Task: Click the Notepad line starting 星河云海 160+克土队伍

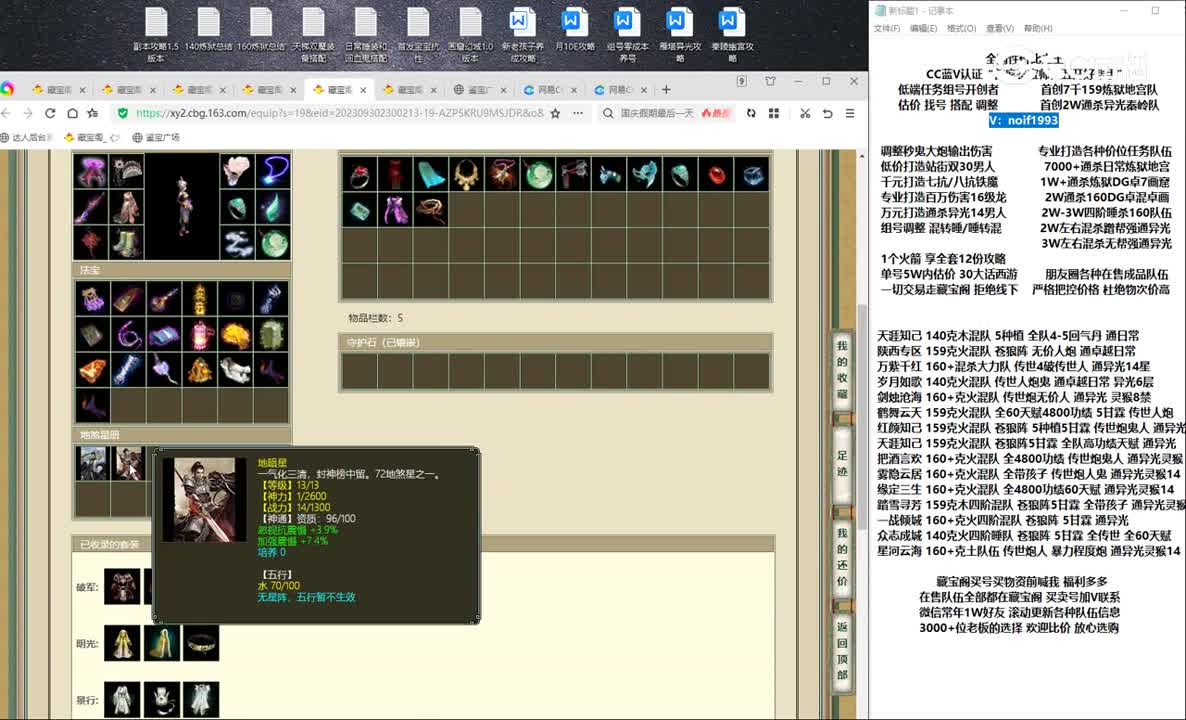Action: click(x=1029, y=551)
